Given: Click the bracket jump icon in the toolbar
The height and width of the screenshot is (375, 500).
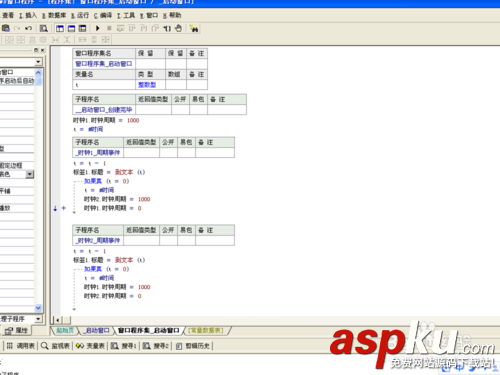Looking at the screenshot, I should click(167, 28).
